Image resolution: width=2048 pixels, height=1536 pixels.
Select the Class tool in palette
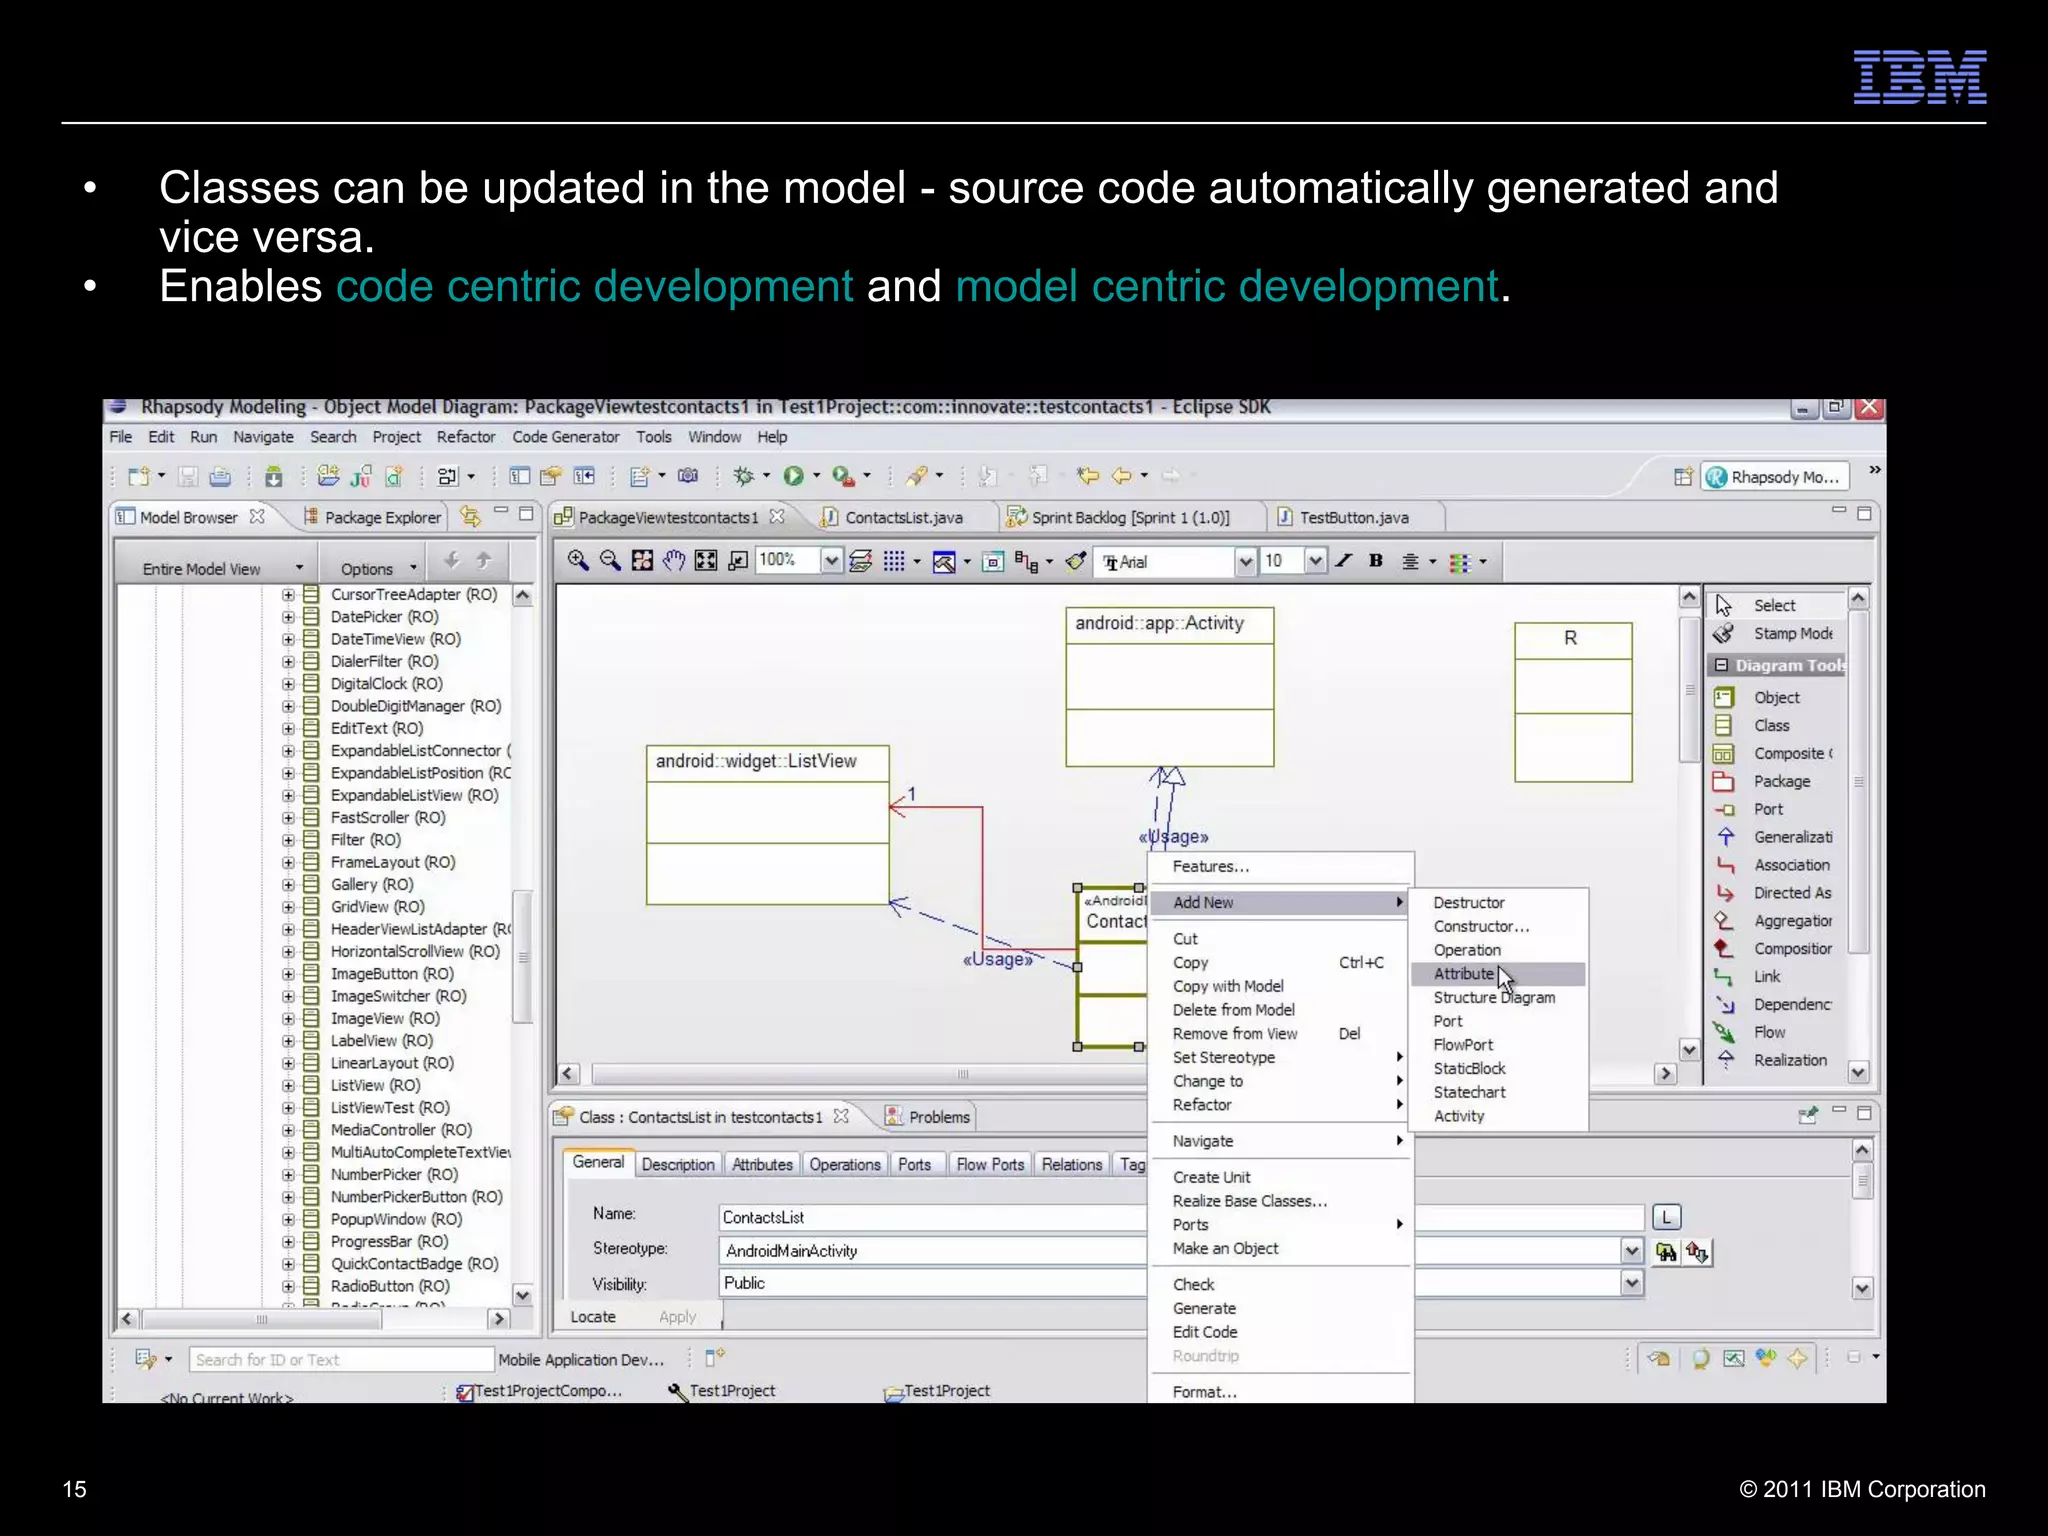[1771, 725]
